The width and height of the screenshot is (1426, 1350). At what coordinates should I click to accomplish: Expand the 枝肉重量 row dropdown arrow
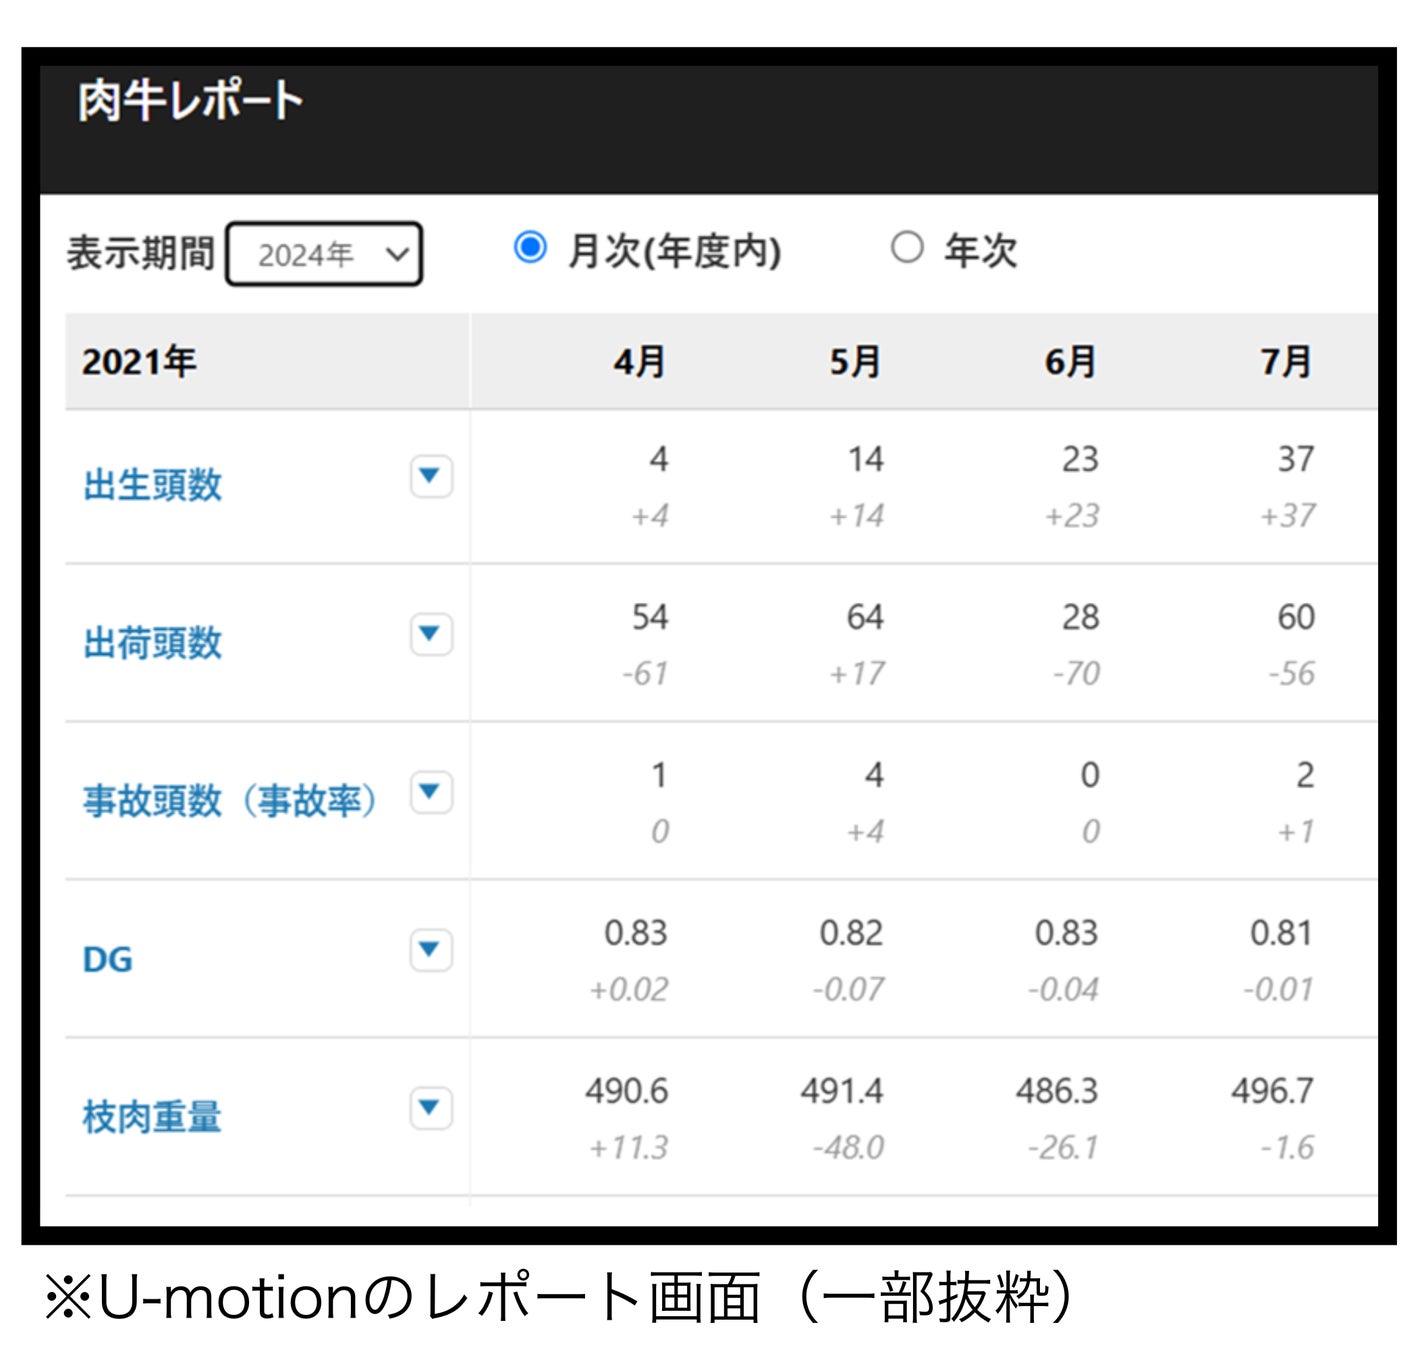[x=431, y=1108]
